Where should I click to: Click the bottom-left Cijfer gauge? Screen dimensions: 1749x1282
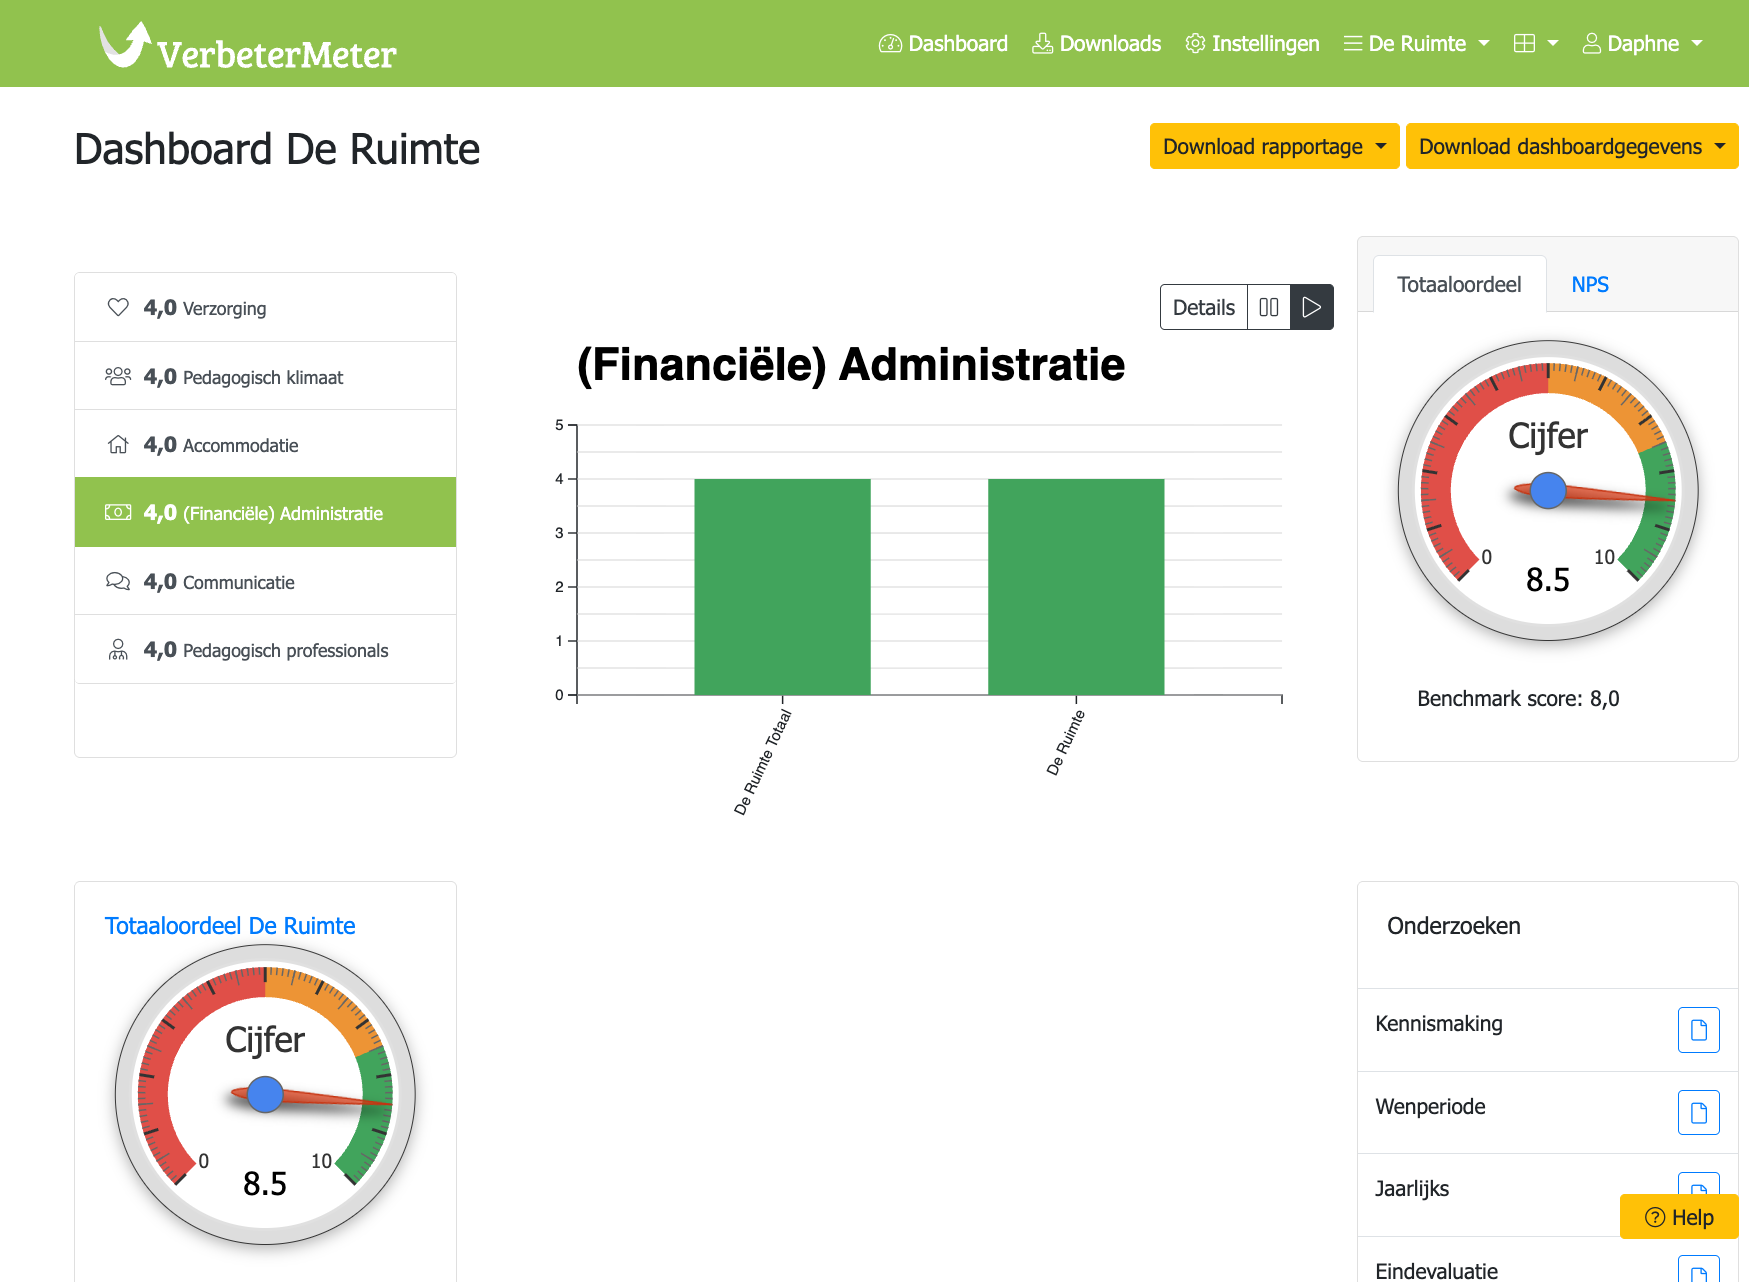click(x=265, y=1095)
